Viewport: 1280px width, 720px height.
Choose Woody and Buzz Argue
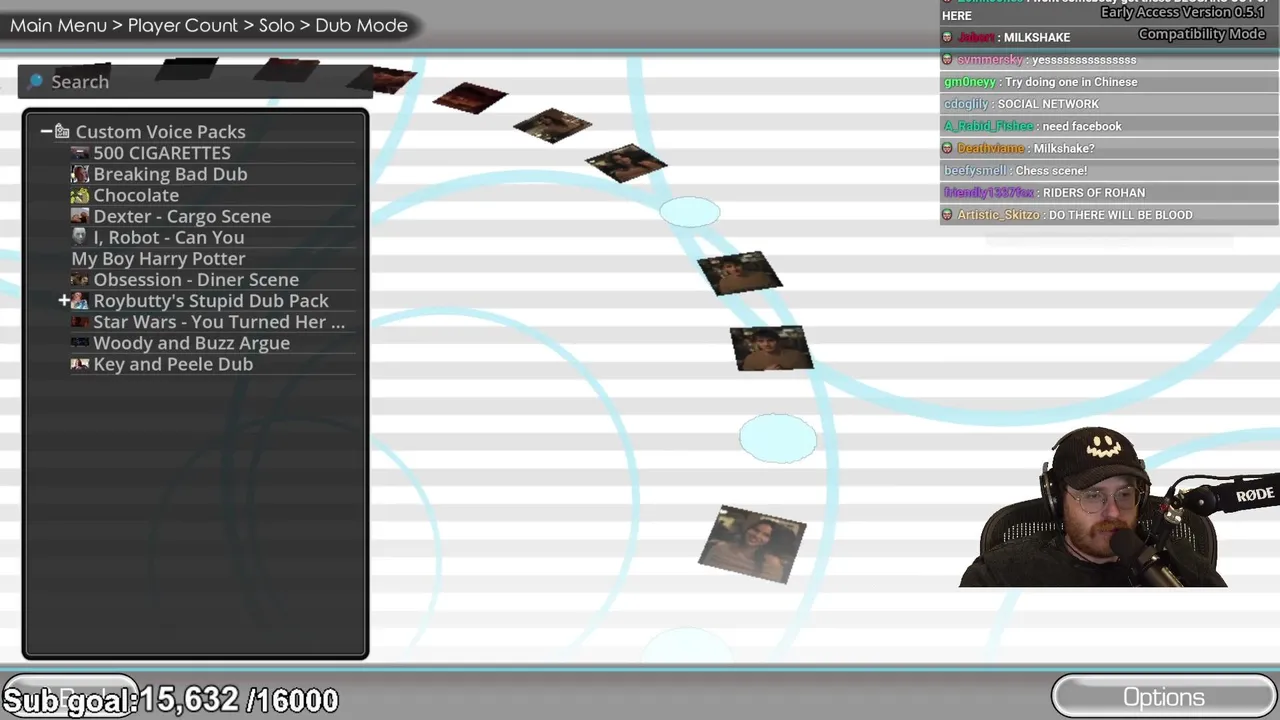192,343
